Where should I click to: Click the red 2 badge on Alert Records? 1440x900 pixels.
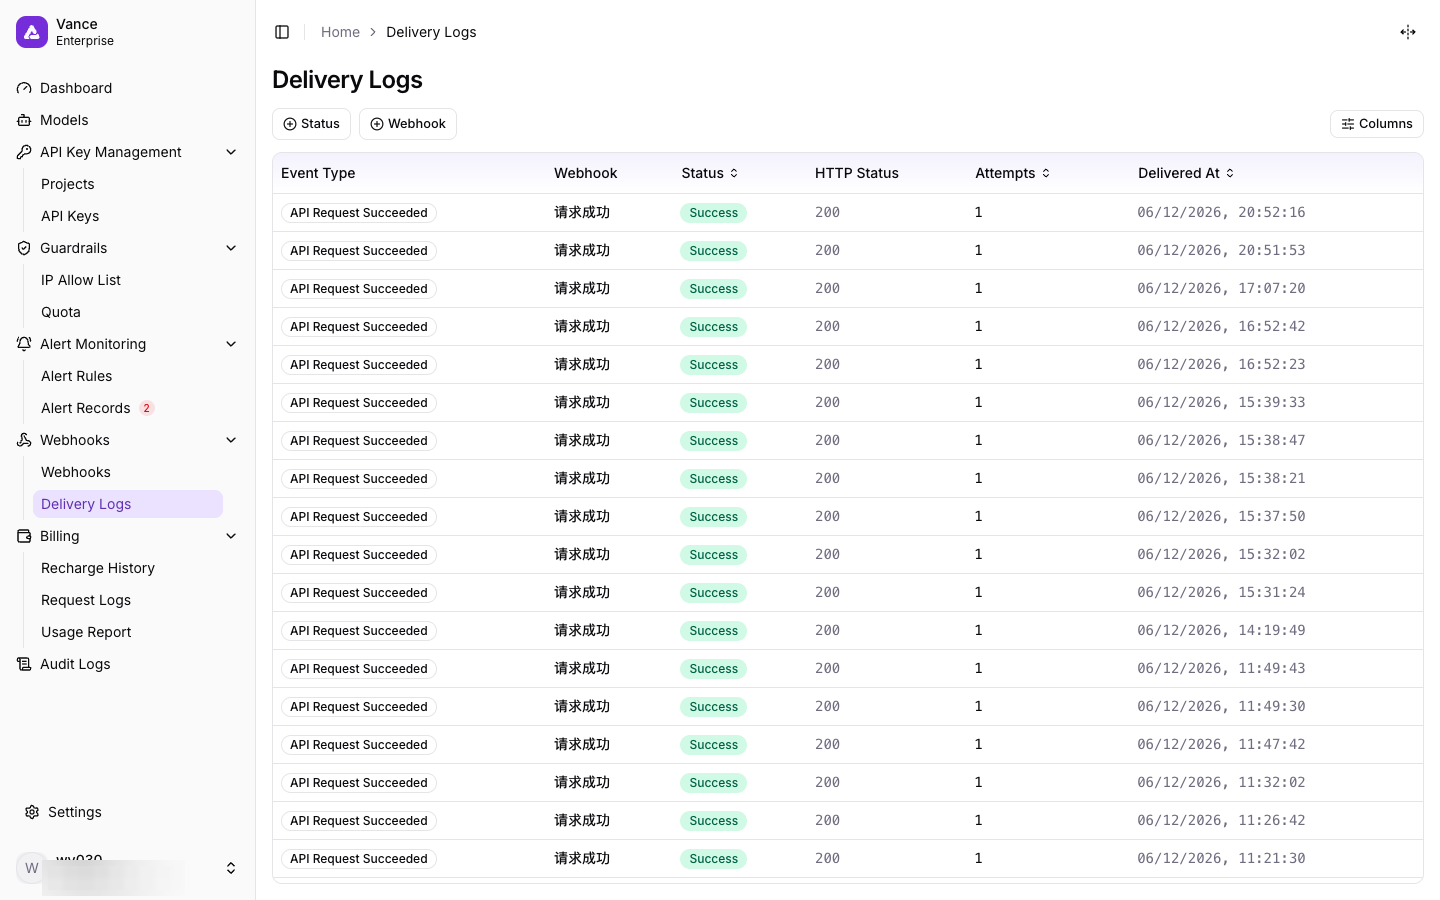(x=147, y=408)
